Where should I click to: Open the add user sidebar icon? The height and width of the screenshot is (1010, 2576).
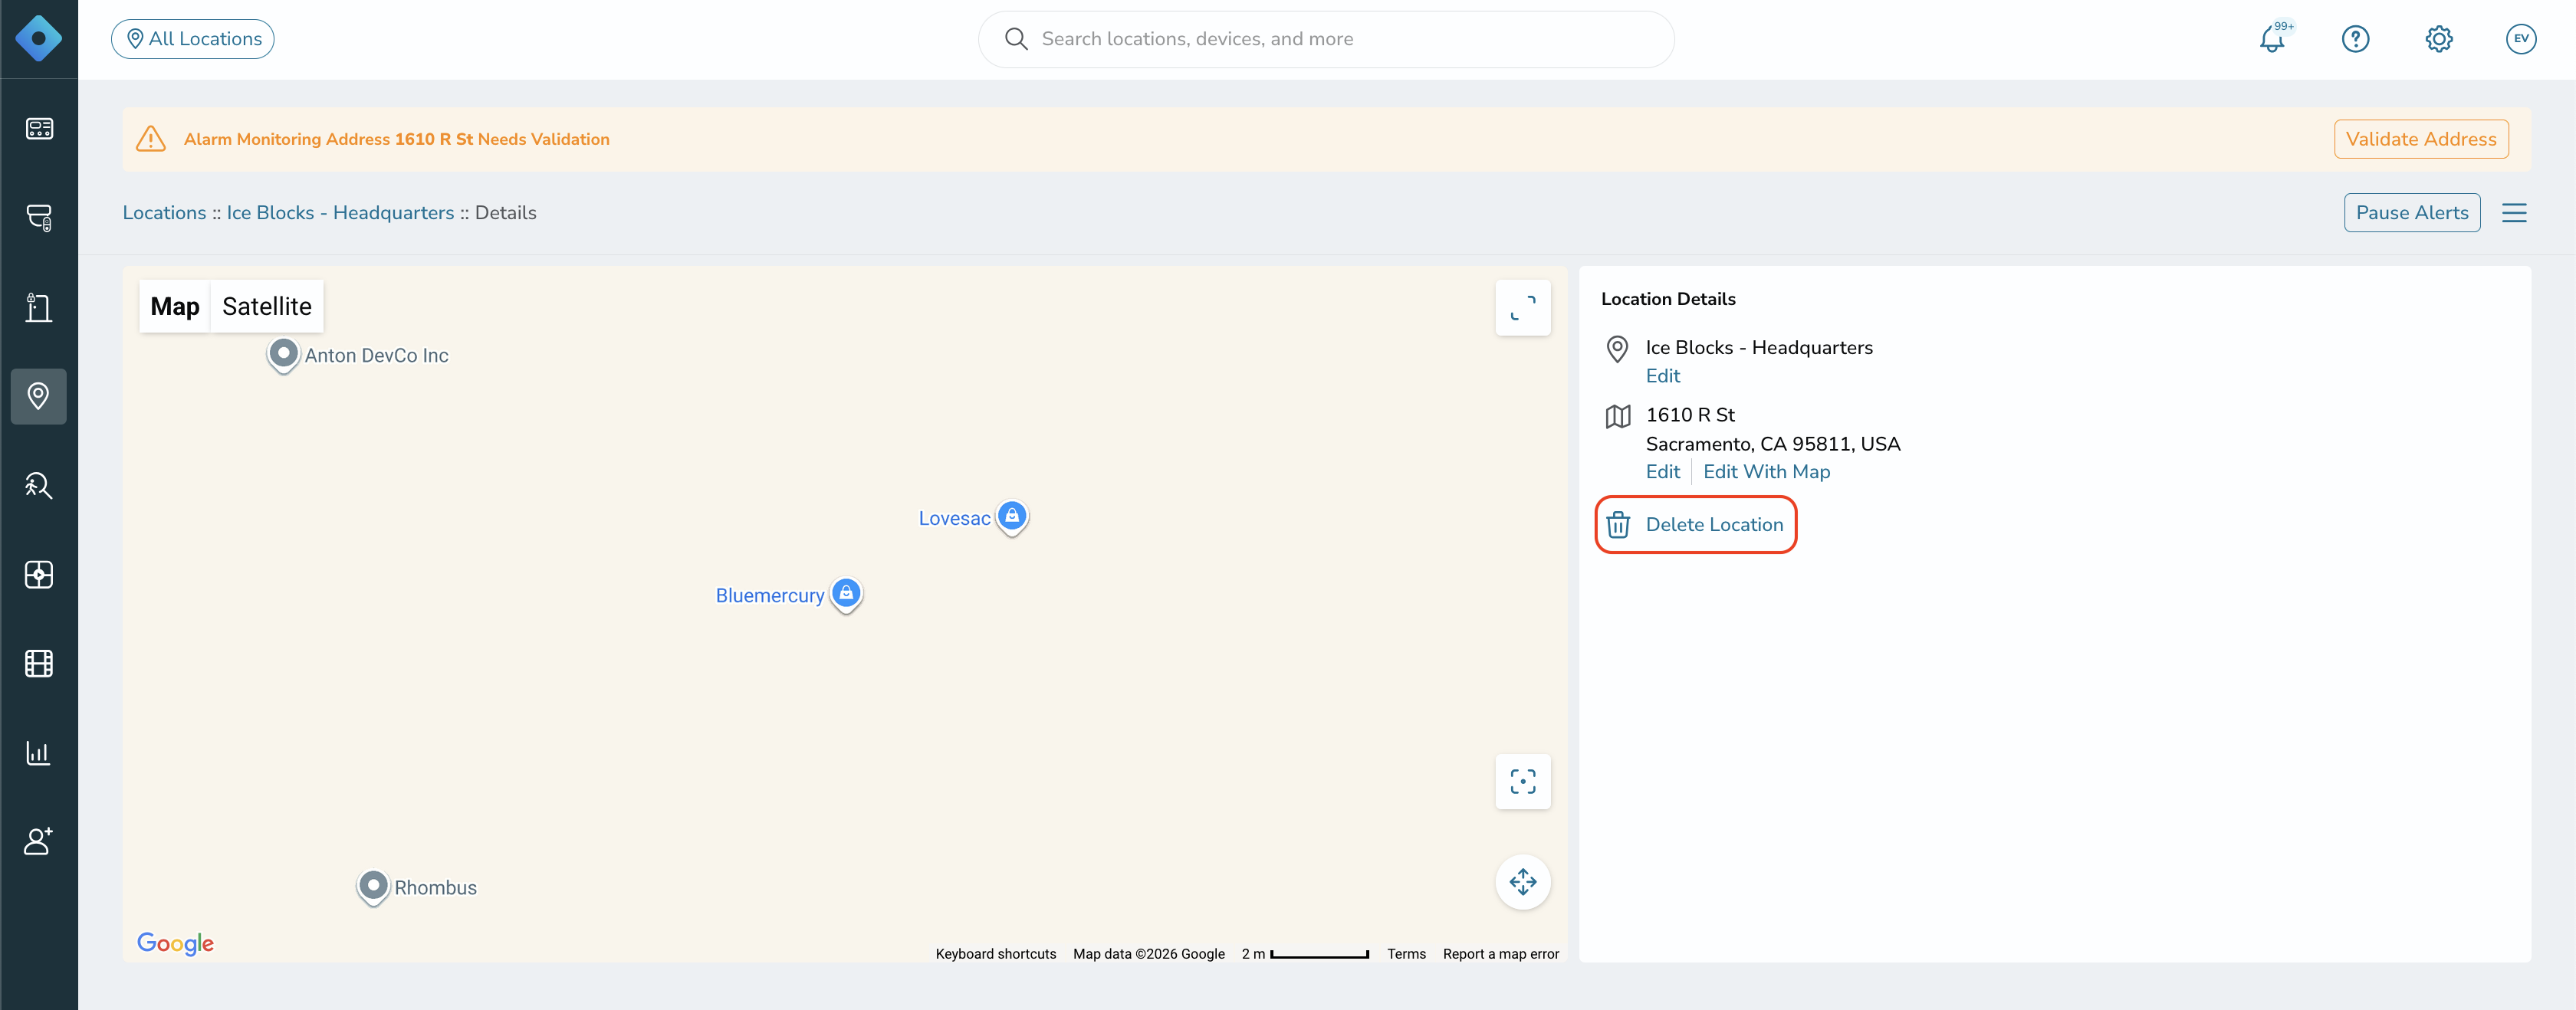click(x=39, y=842)
